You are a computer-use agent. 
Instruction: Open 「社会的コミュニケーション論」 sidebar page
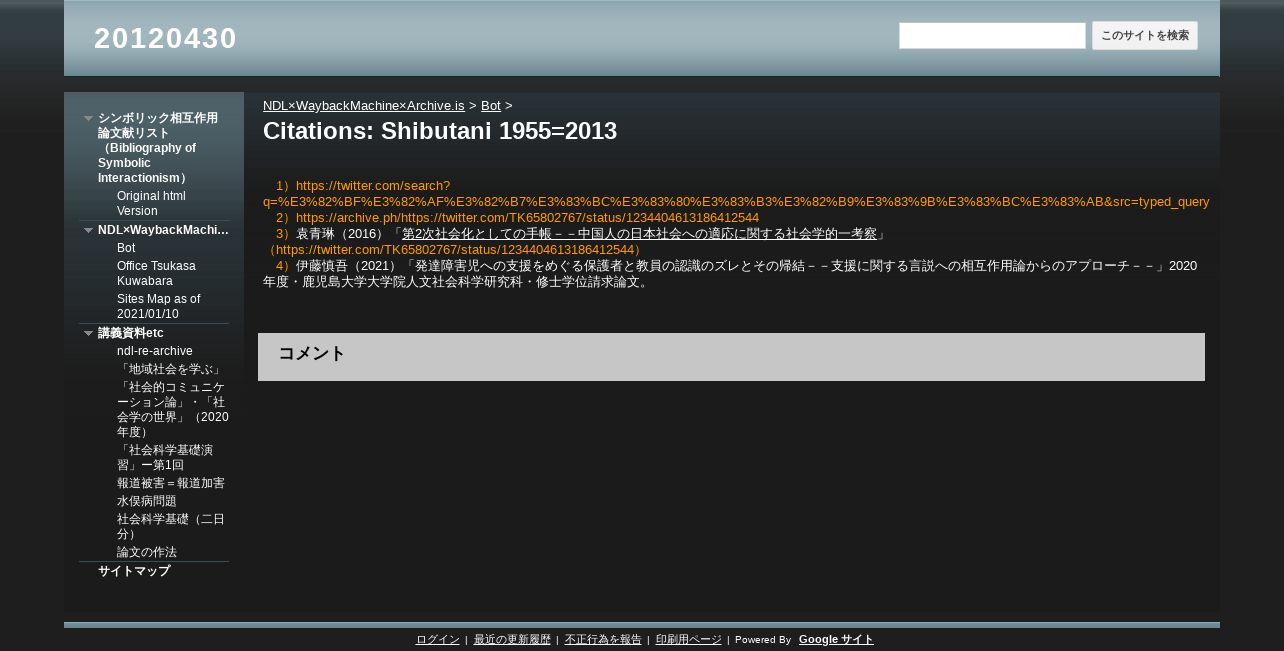tap(172, 409)
